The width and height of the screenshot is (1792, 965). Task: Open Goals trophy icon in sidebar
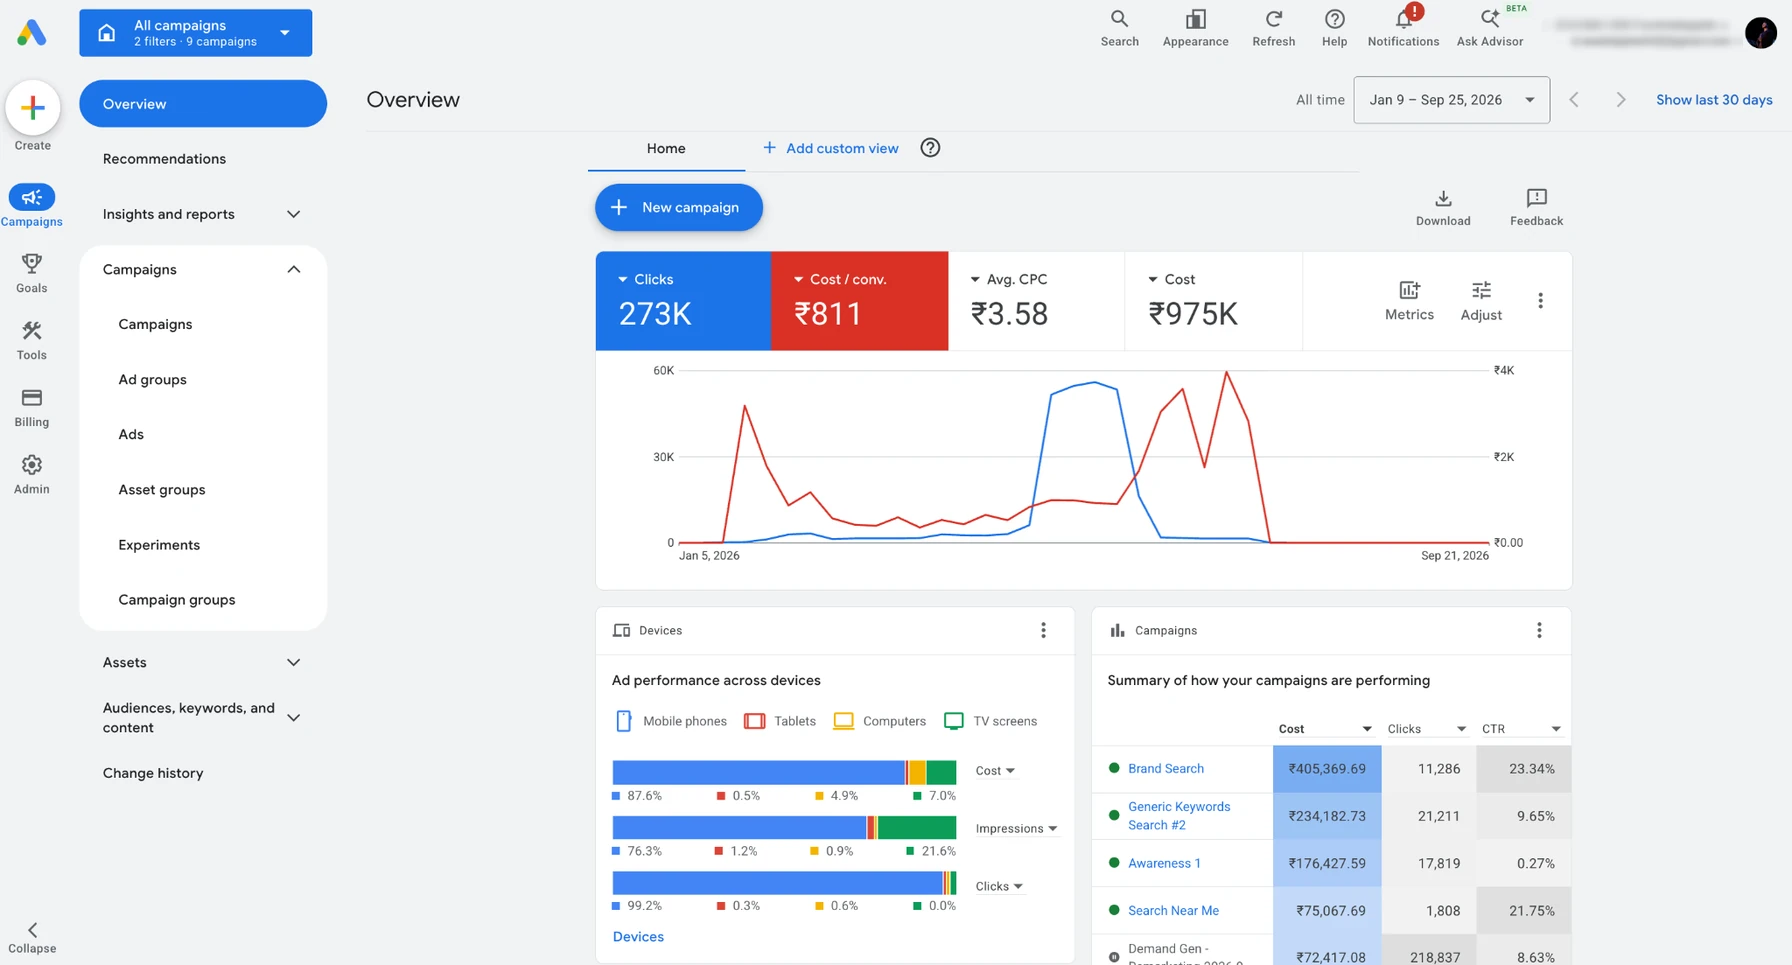click(31, 263)
